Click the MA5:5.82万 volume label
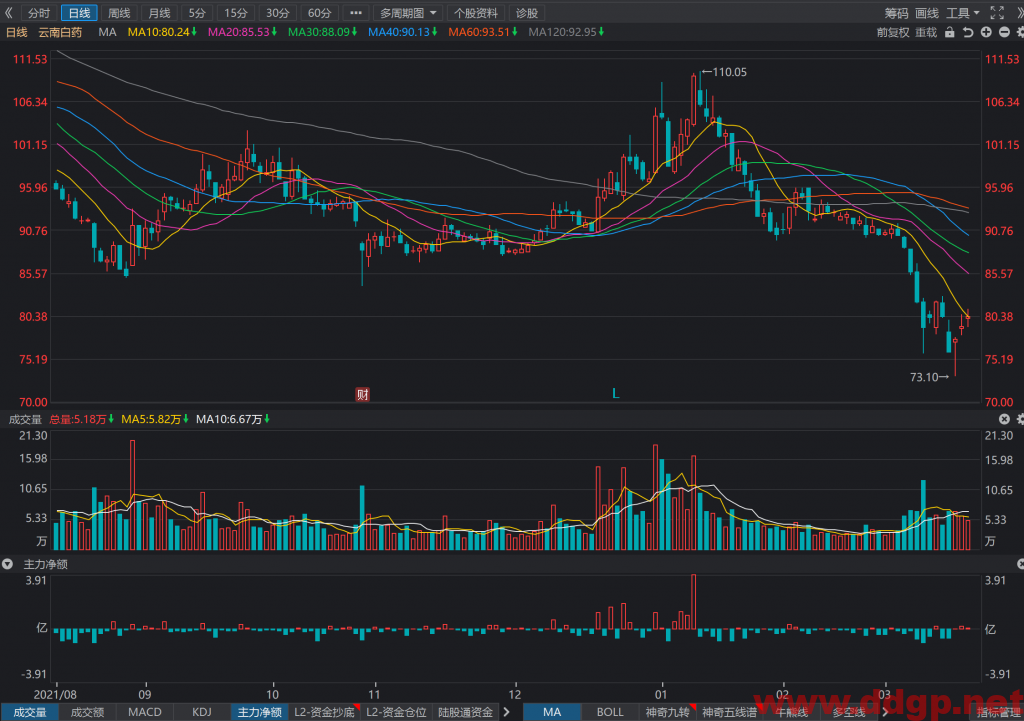The height and width of the screenshot is (721, 1024). [x=155, y=419]
